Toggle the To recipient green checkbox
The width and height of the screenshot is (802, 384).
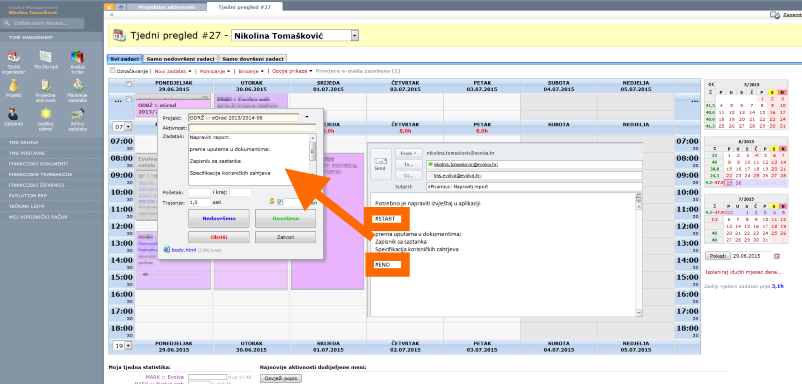[x=431, y=164]
